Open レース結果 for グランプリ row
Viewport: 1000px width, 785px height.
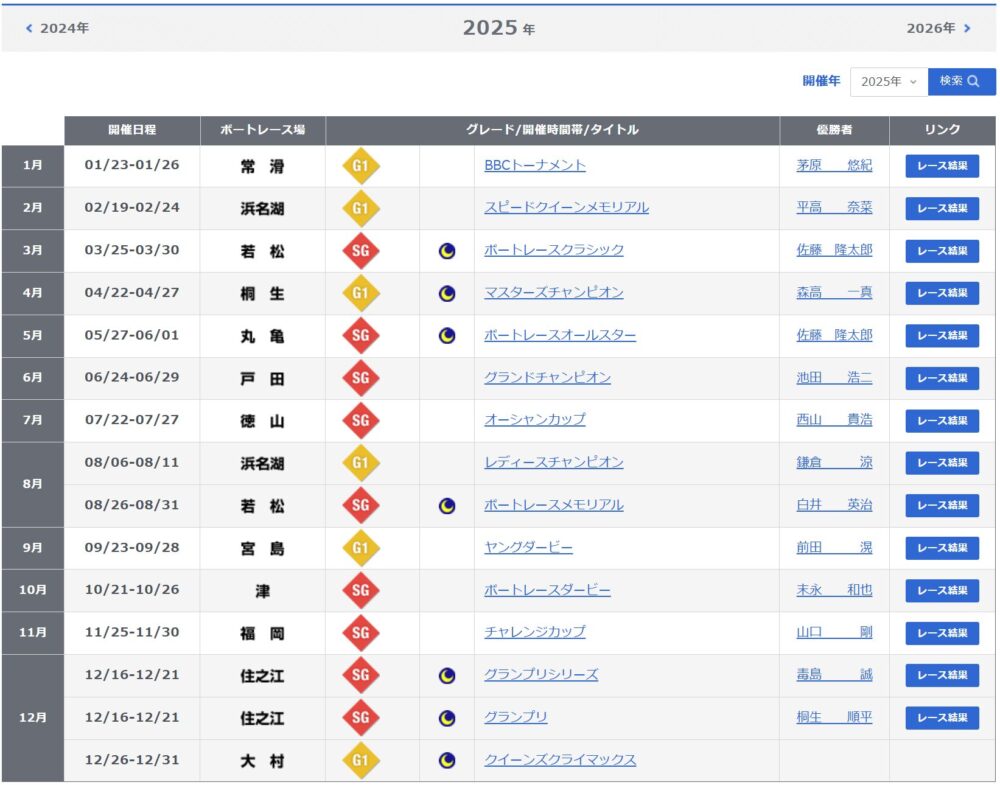point(942,718)
